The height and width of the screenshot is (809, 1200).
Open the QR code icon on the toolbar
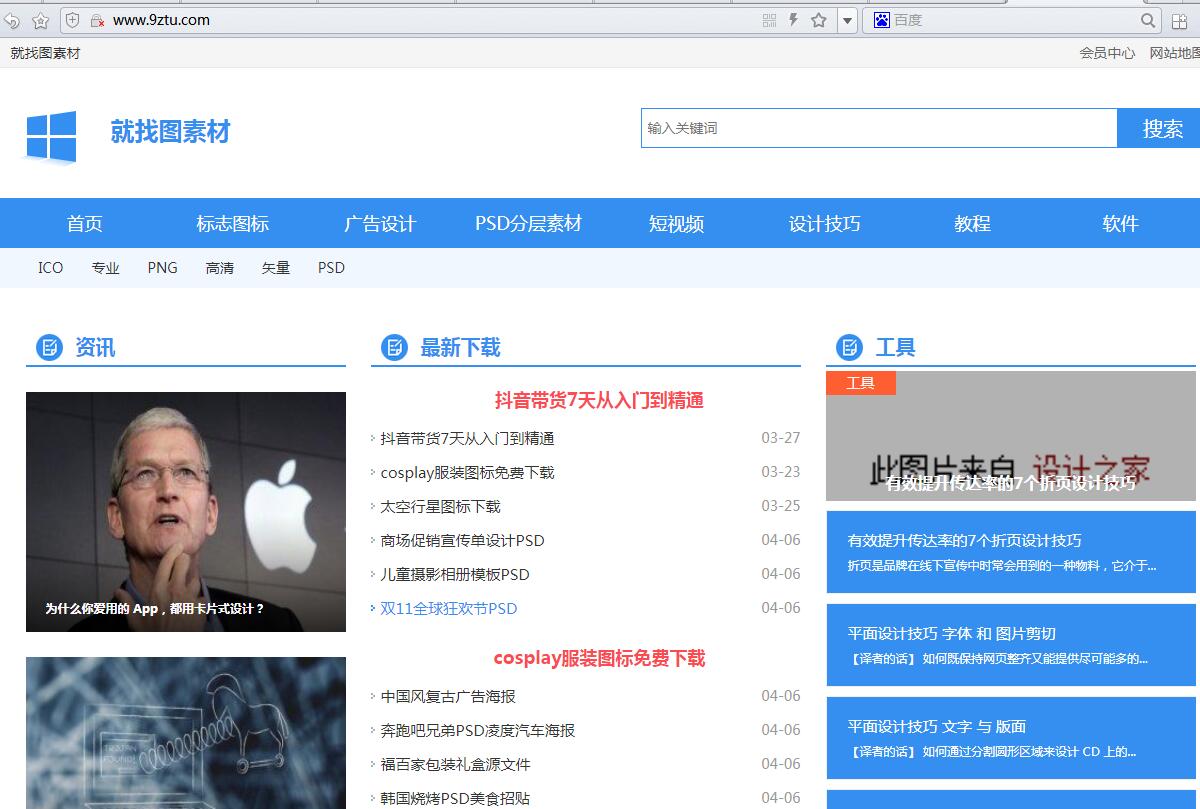(770, 19)
